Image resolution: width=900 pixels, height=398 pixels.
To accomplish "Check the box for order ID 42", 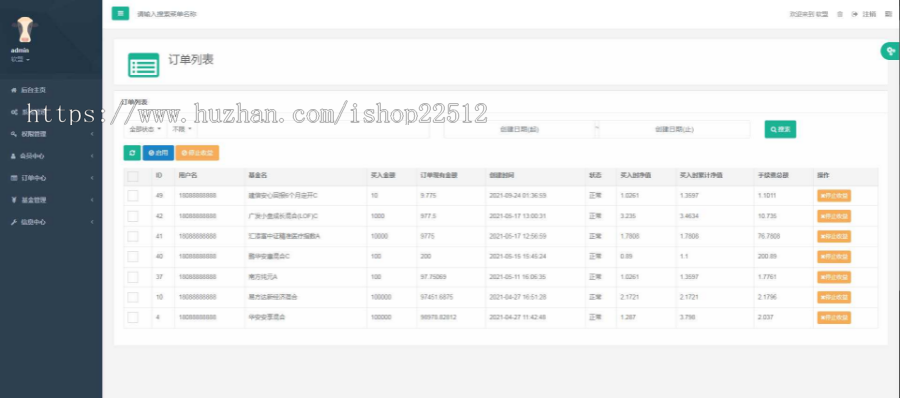I will [x=133, y=216].
